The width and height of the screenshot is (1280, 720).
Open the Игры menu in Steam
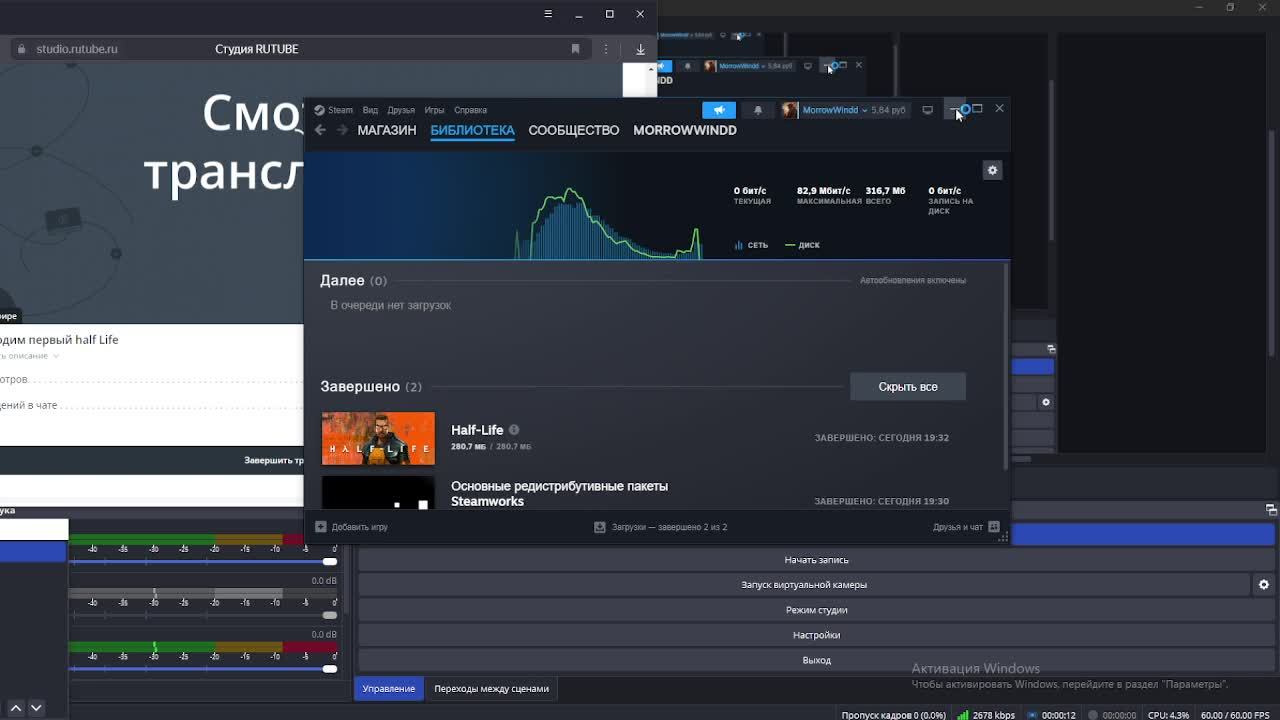point(434,110)
